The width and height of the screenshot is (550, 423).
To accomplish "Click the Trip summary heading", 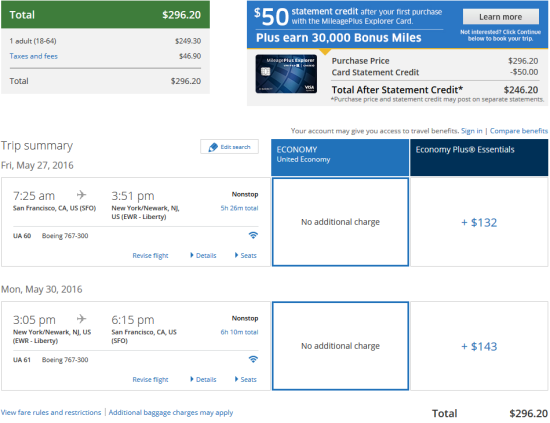I will [x=37, y=146].
